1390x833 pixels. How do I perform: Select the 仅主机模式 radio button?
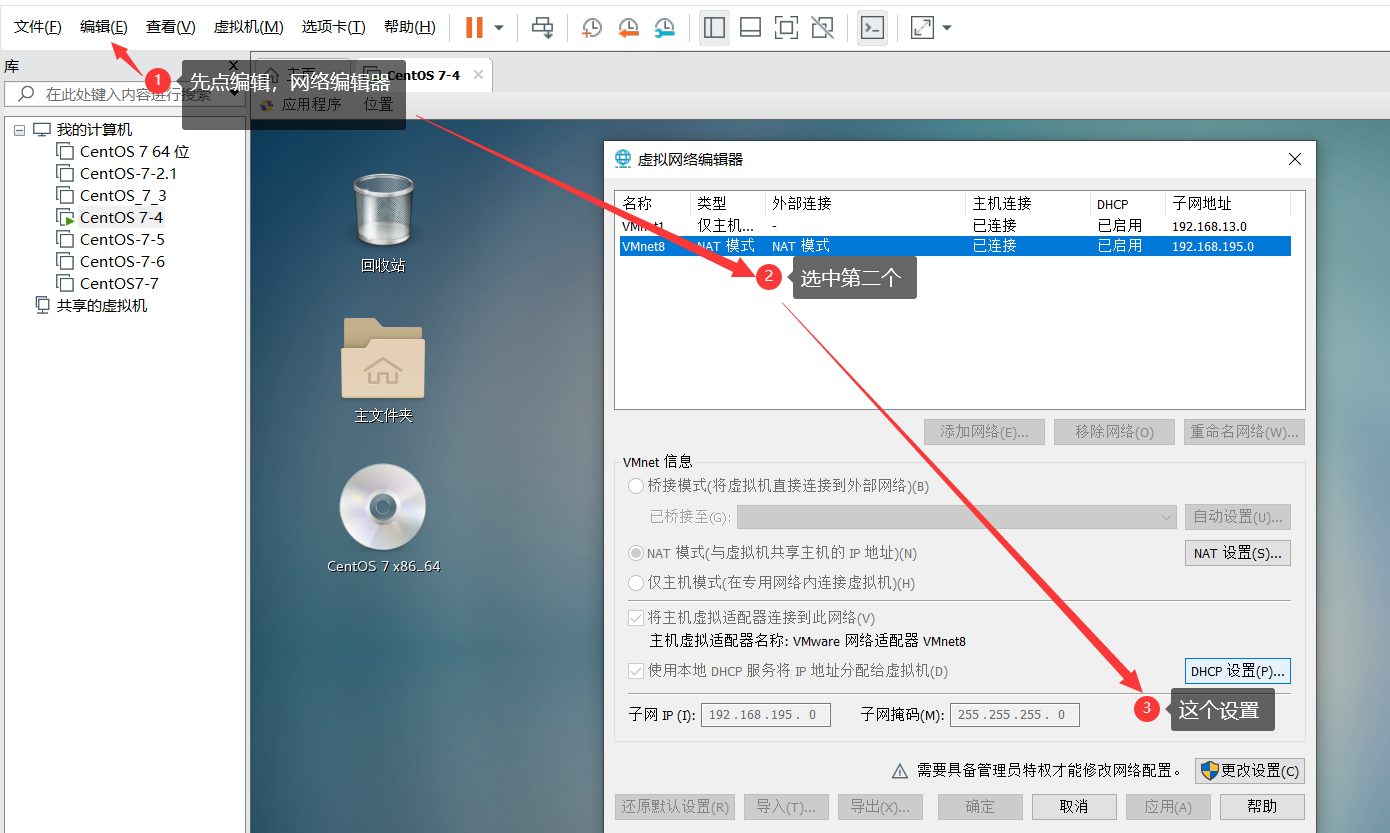coord(636,583)
